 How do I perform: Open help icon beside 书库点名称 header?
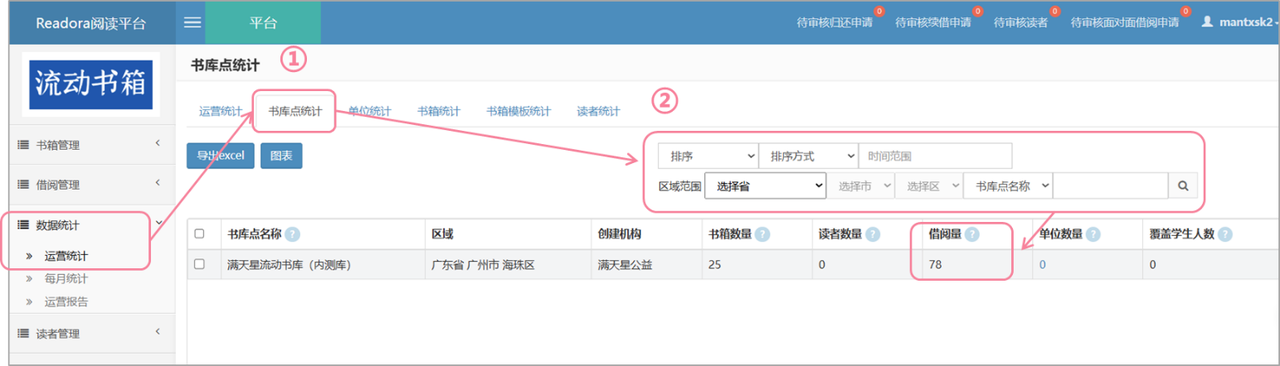coord(292,234)
